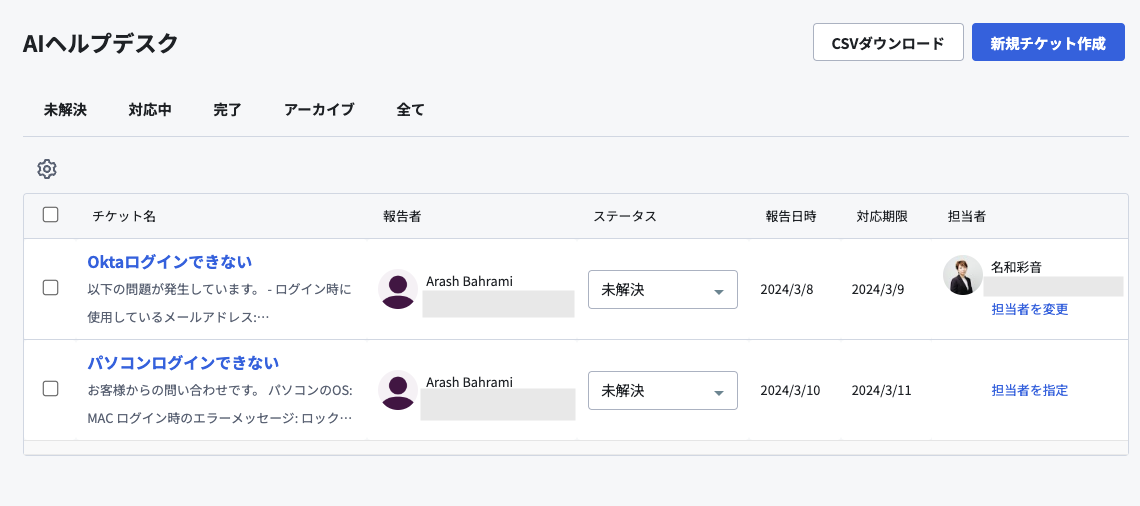Check the パソコンログインできない ticket checkbox
The image size is (1140, 506).
(50, 388)
